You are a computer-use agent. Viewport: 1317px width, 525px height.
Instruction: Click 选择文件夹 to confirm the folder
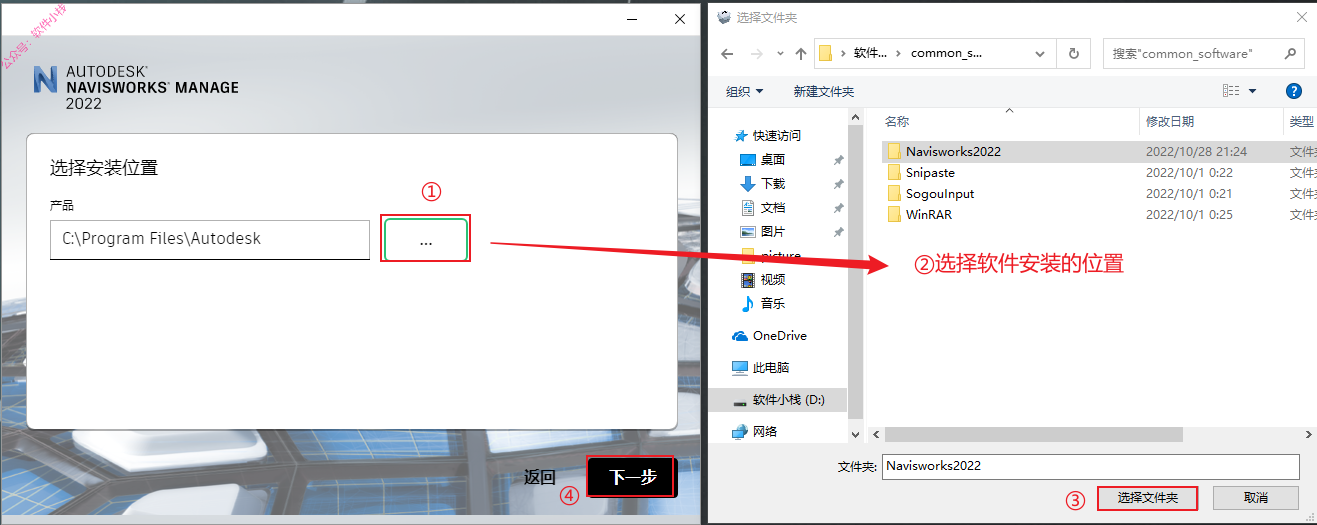point(1148,497)
